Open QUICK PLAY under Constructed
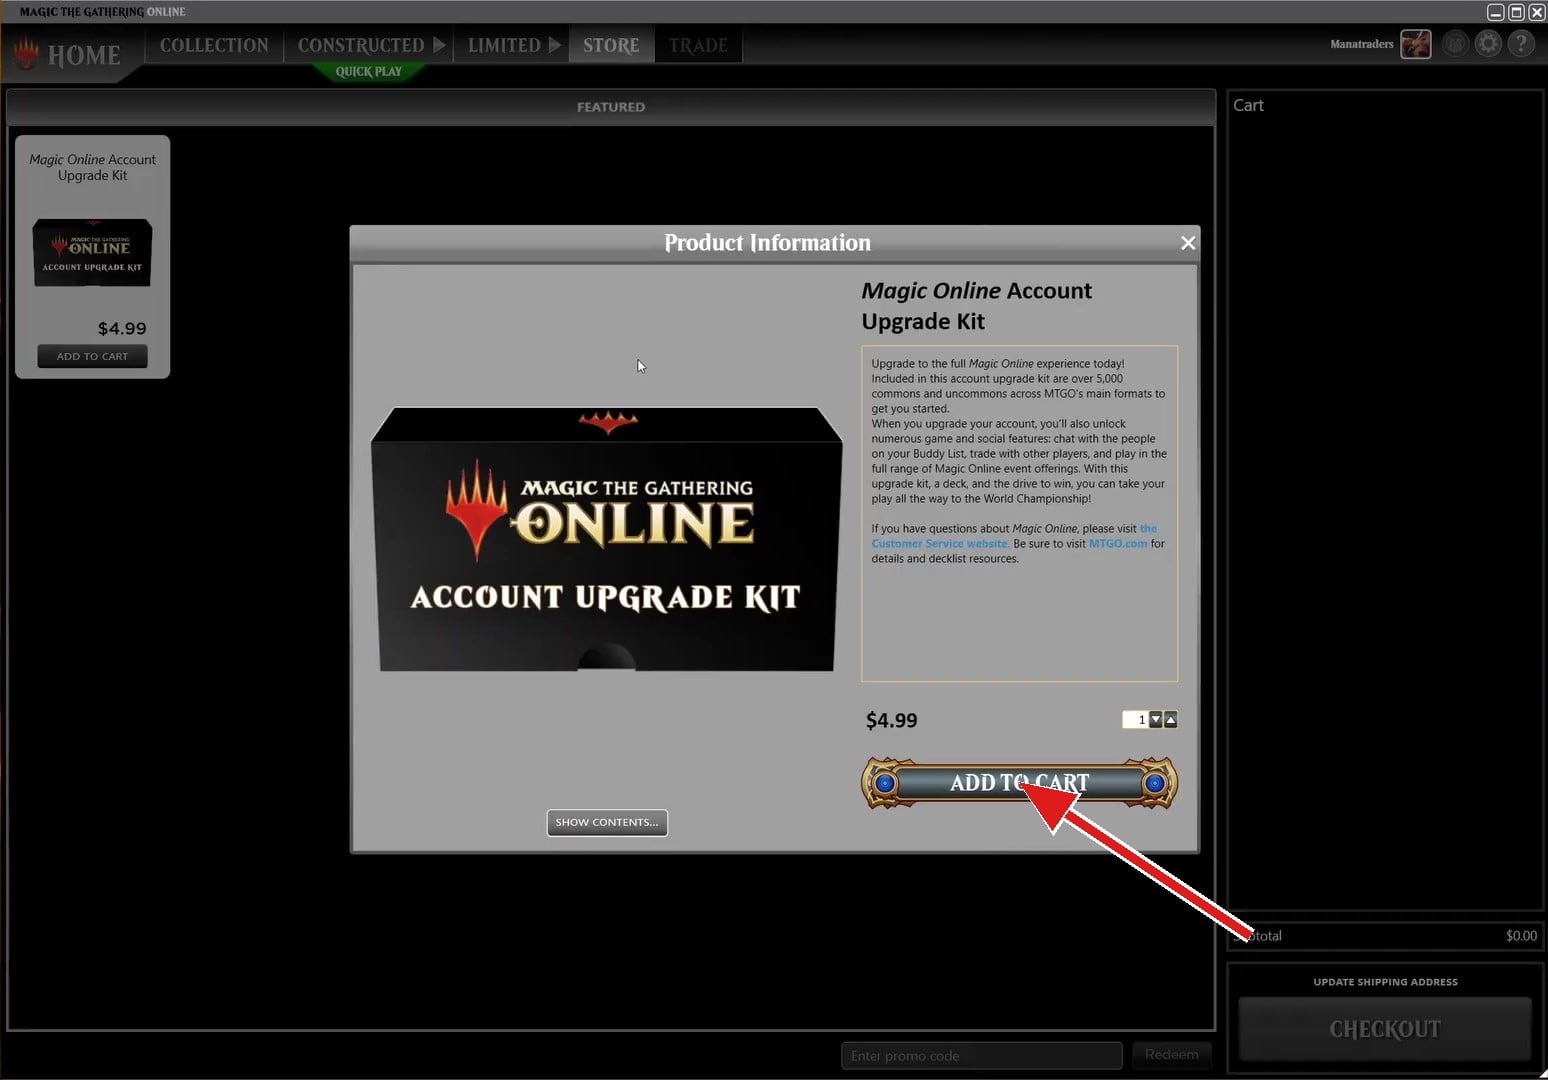1548x1080 pixels. [x=368, y=71]
